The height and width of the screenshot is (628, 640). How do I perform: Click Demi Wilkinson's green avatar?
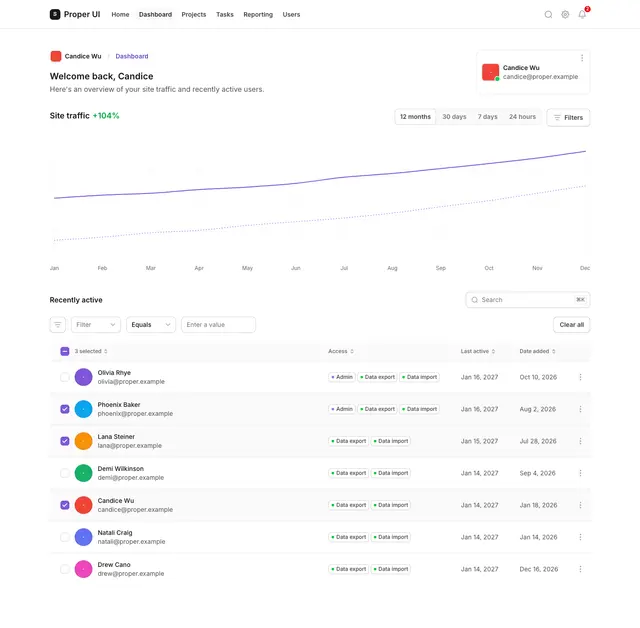click(83, 473)
